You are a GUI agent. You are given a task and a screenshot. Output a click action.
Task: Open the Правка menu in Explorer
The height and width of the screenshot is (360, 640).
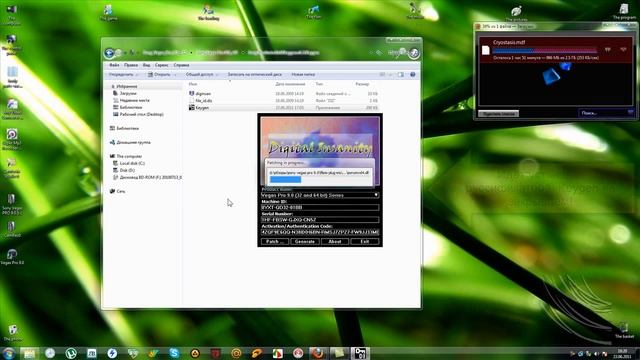click(131, 65)
